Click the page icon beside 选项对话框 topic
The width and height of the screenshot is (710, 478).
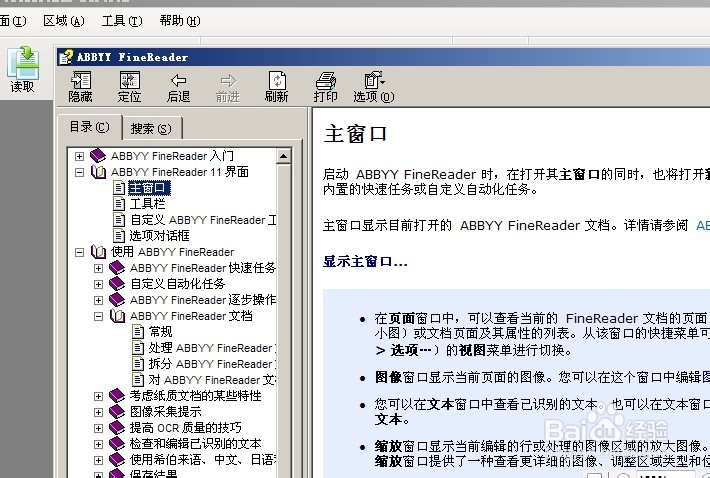119,236
